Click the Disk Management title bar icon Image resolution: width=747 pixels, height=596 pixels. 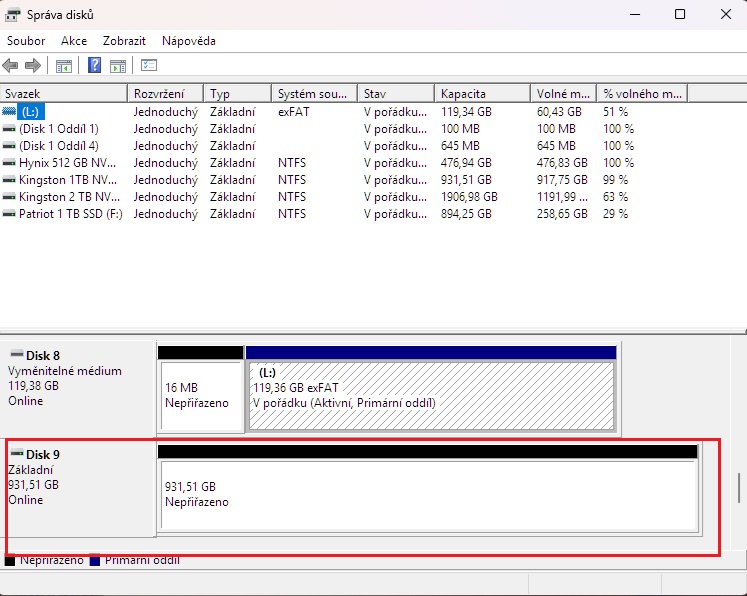(12, 15)
